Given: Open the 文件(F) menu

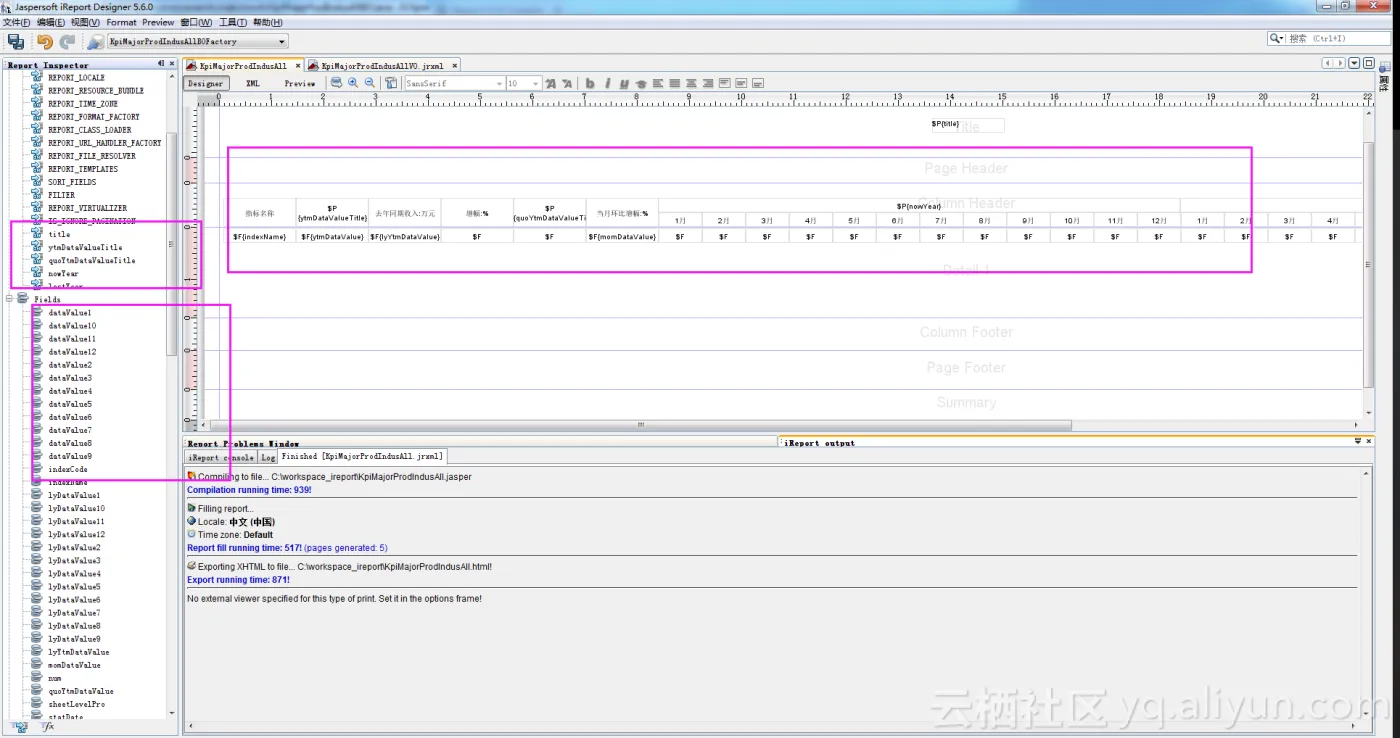Looking at the screenshot, I should [x=17, y=22].
